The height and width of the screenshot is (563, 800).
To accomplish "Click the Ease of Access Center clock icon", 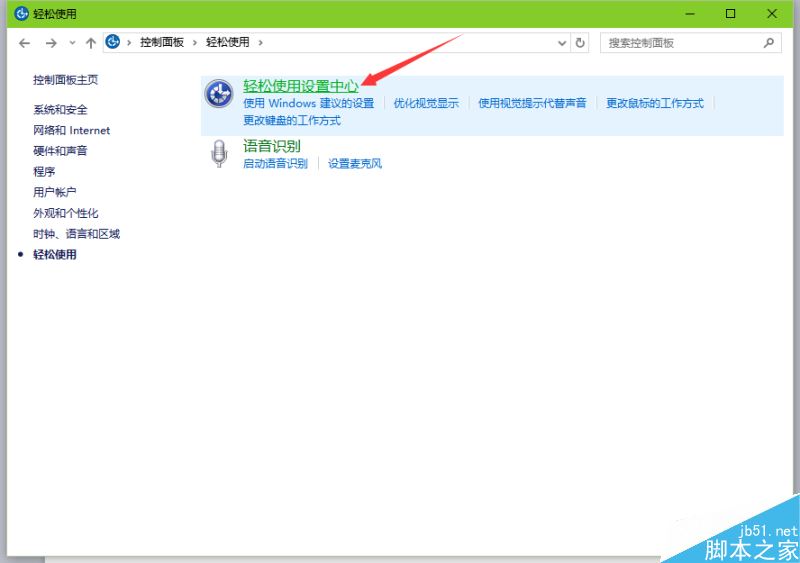I will (x=218, y=93).
